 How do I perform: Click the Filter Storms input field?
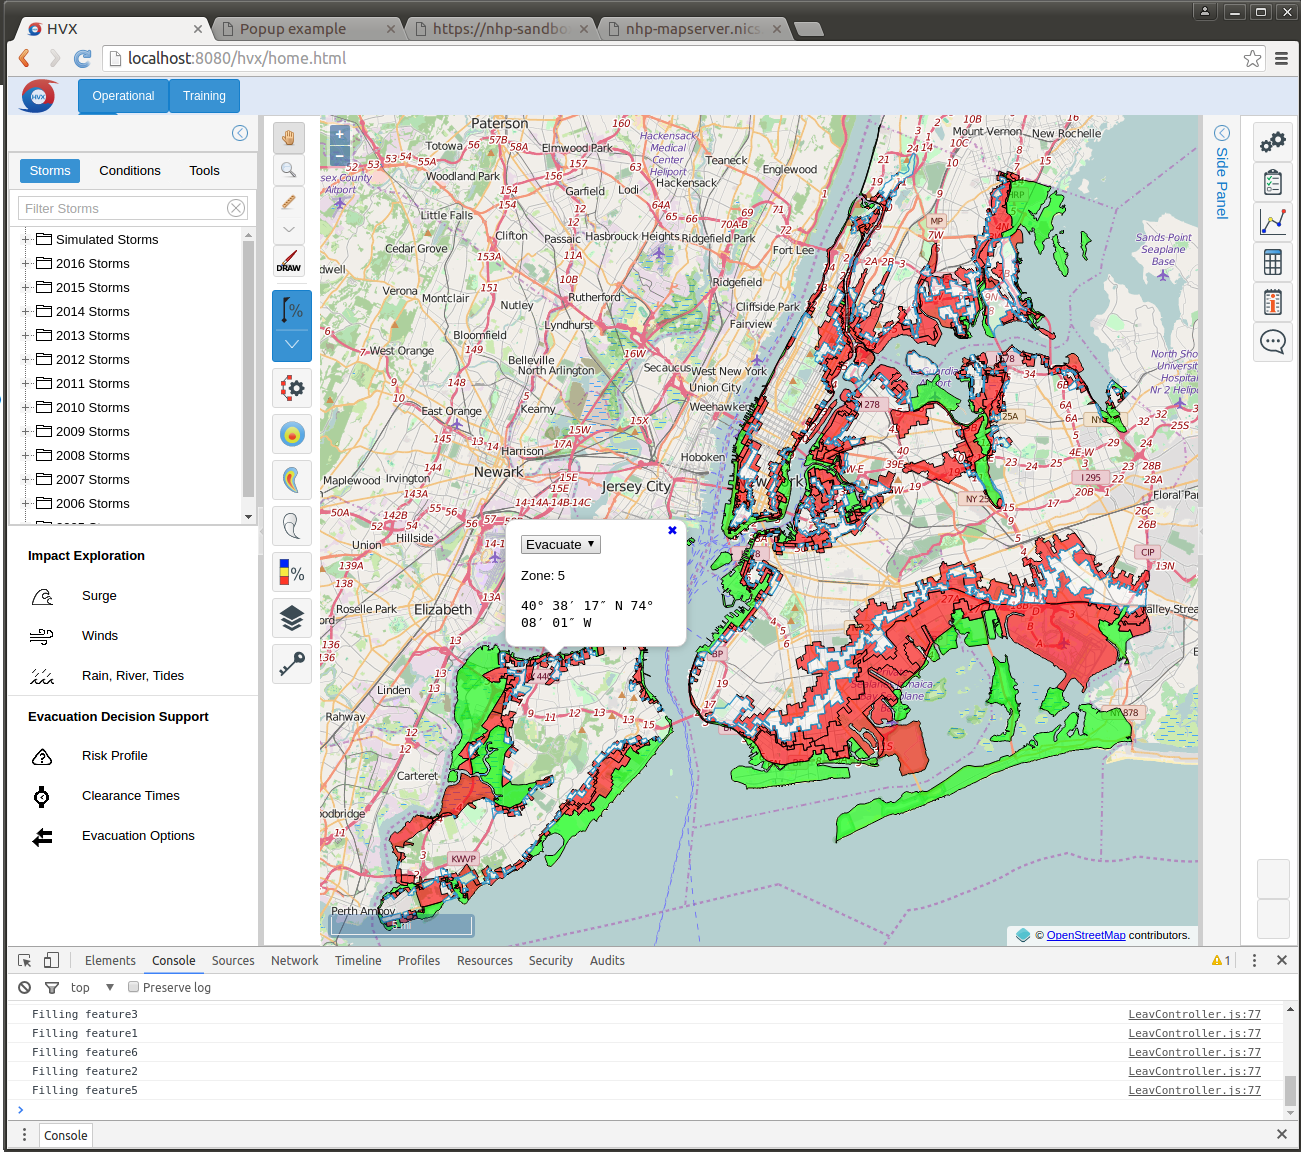124,208
